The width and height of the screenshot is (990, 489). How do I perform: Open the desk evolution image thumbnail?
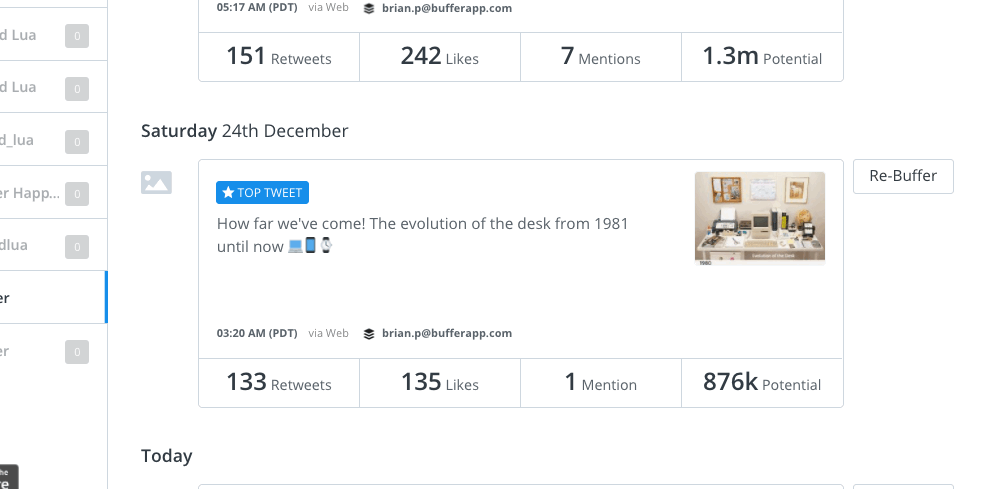pyautogui.click(x=760, y=218)
